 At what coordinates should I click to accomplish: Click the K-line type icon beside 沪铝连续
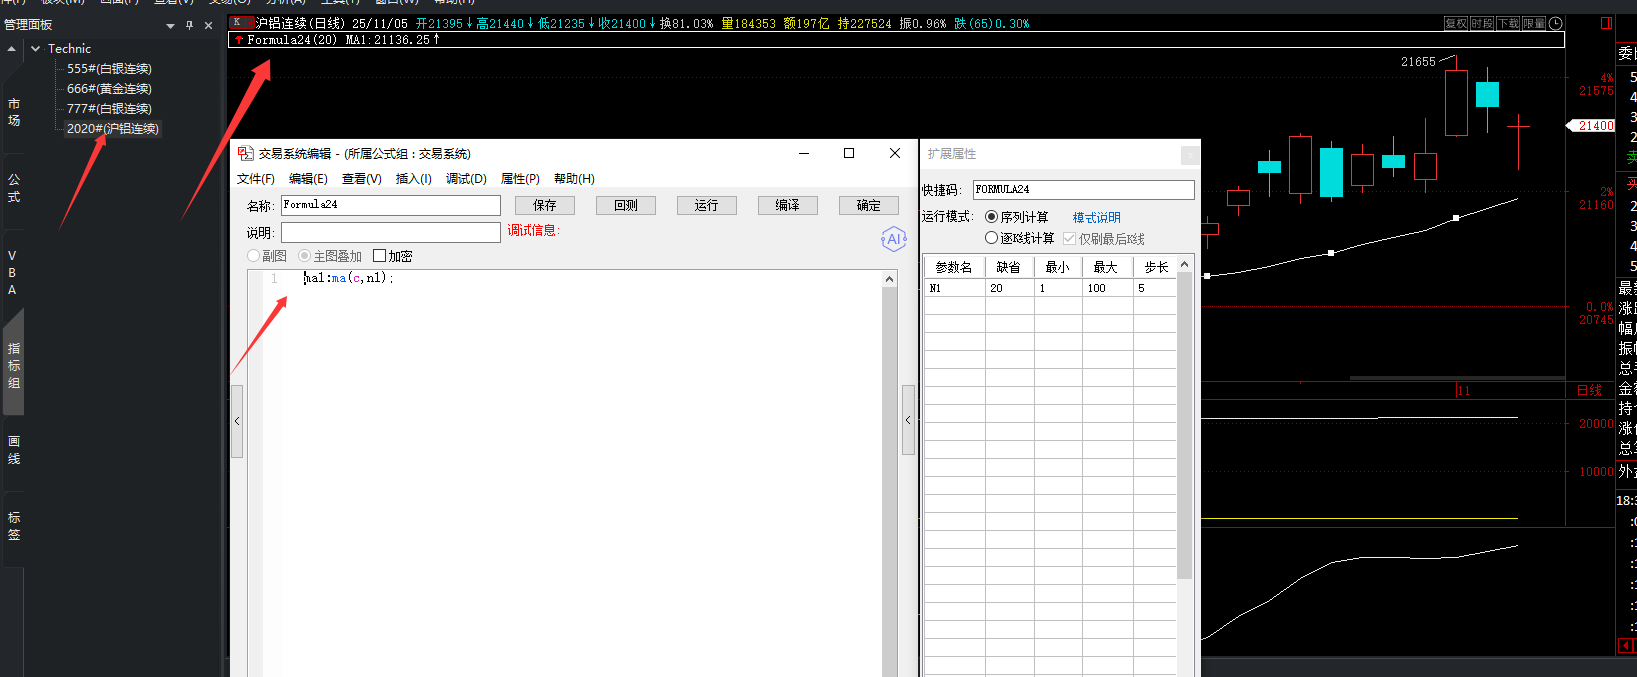[x=238, y=22]
